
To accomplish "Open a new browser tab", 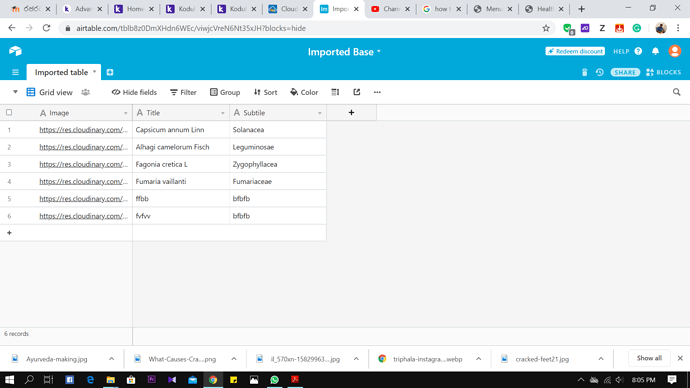I will pos(581,9).
